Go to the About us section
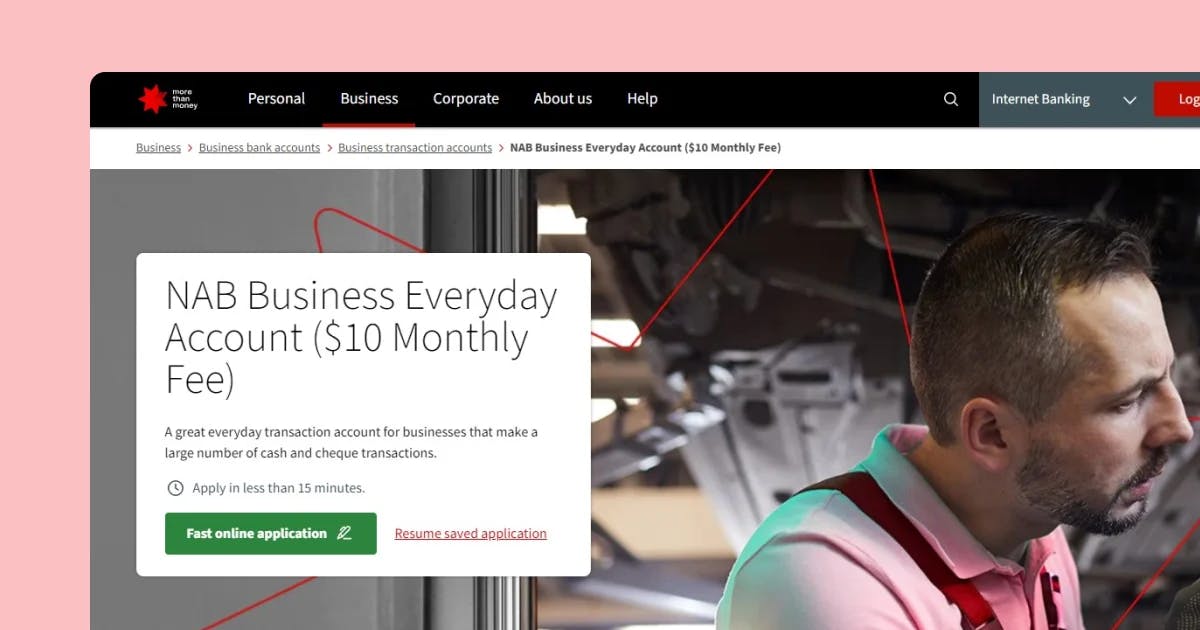Viewport: 1200px width, 630px height. [563, 98]
